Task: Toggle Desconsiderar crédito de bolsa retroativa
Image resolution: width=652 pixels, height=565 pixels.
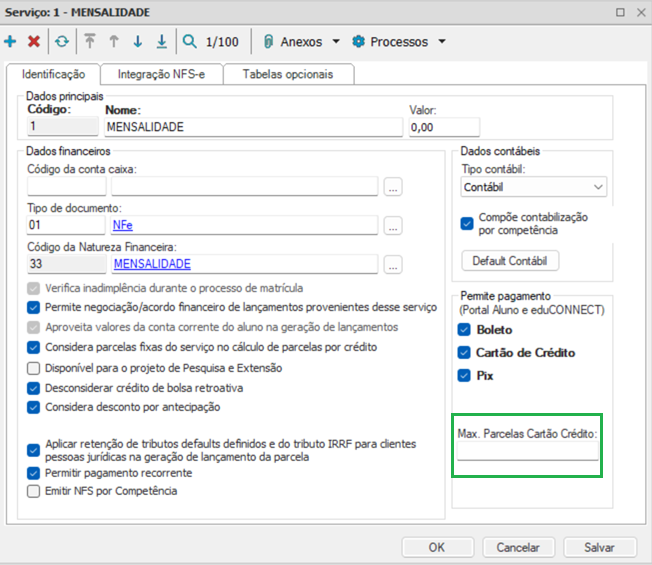Action: coord(33,388)
